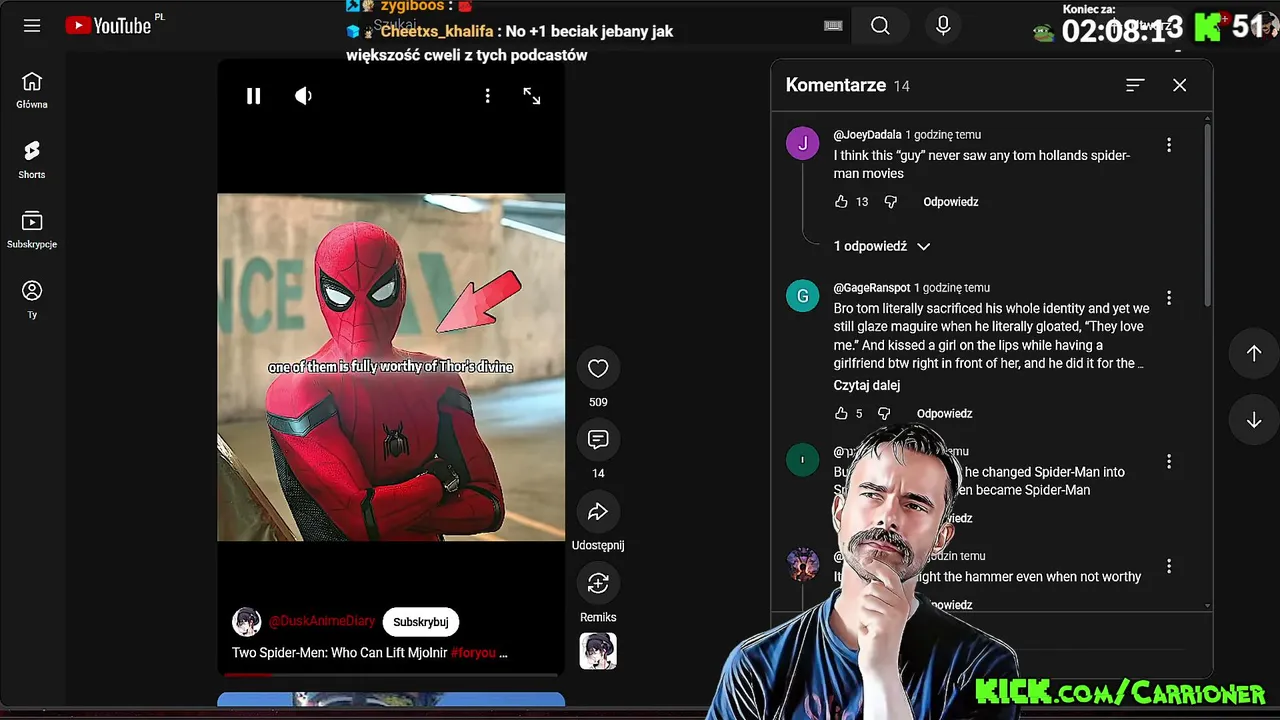Go to the next Short with down arrow
This screenshot has height=720, width=1280.
click(1254, 421)
